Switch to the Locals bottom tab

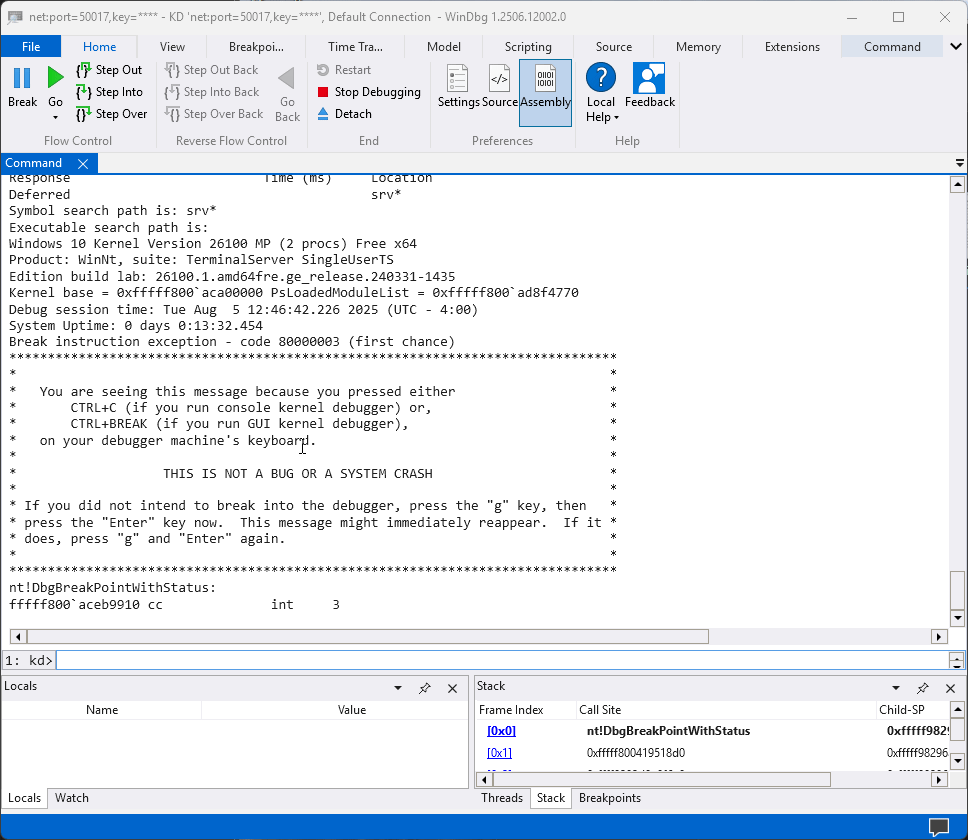click(x=24, y=798)
